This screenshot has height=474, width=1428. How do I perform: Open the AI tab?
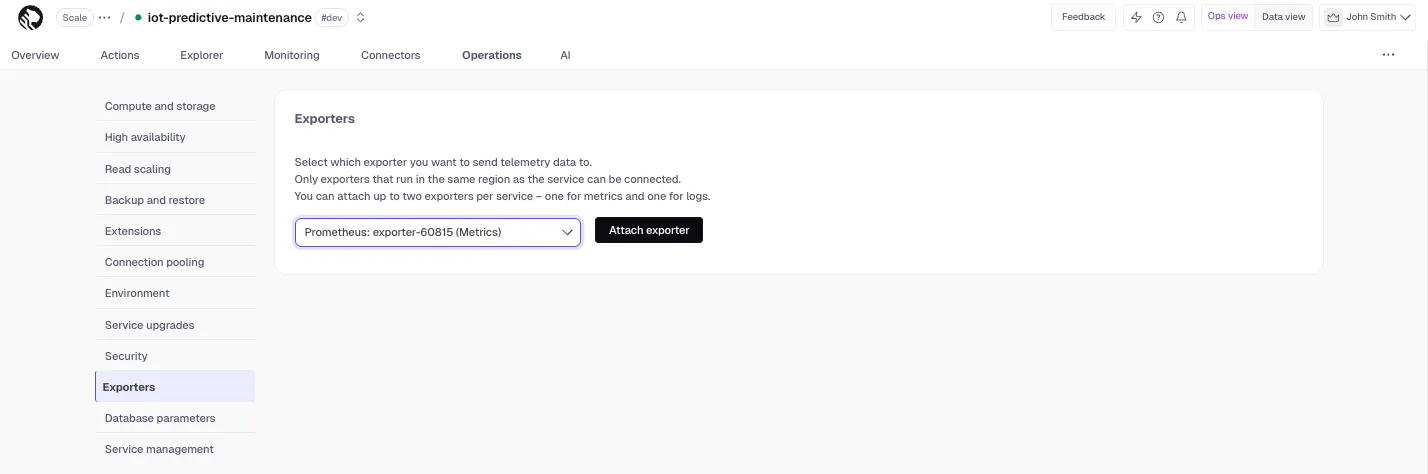click(565, 55)
